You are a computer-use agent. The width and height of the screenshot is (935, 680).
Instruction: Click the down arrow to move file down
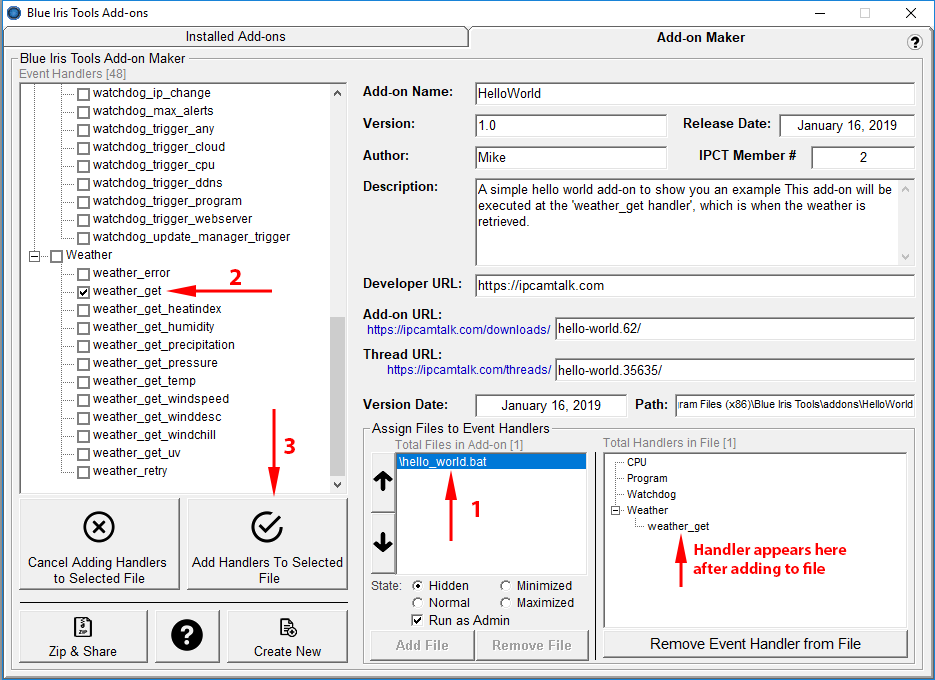pyautogui.click(x=383, y=542)
